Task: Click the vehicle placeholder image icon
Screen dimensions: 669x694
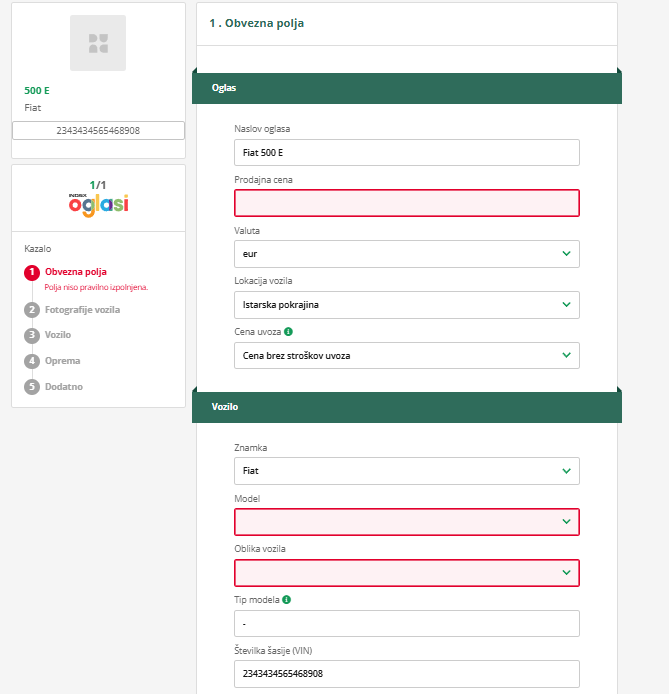Action: click(98, 43)
